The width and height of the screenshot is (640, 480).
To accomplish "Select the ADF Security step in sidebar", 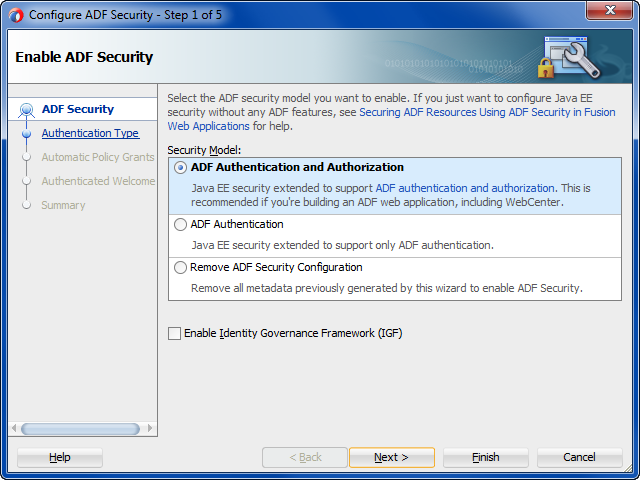I will pyautogui.click(x=78, y=109).
